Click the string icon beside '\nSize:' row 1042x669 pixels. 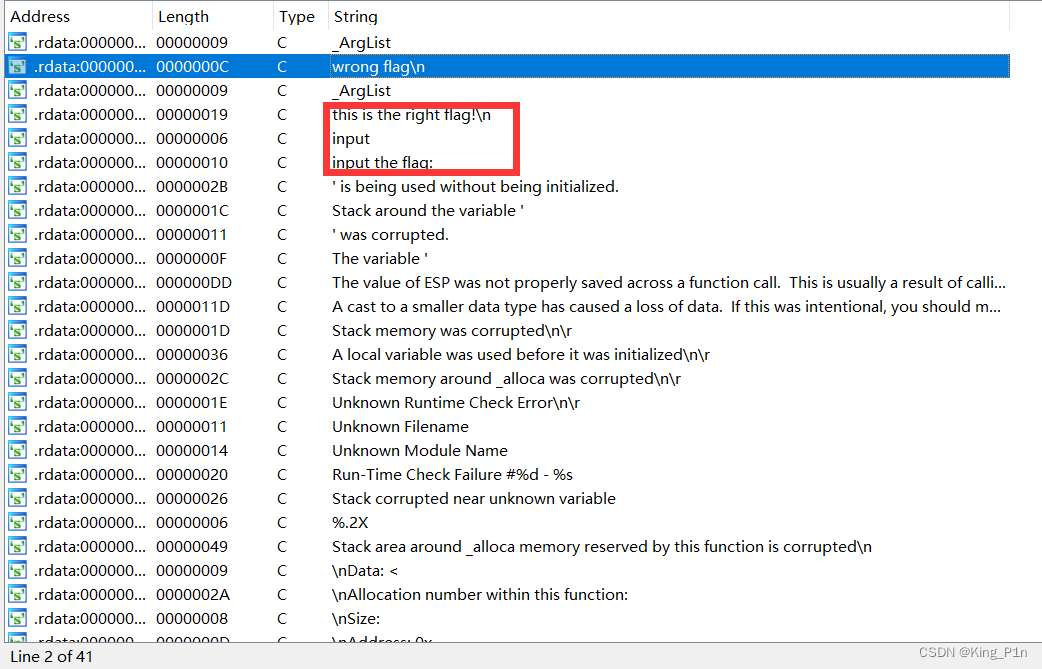coord(17,619)
